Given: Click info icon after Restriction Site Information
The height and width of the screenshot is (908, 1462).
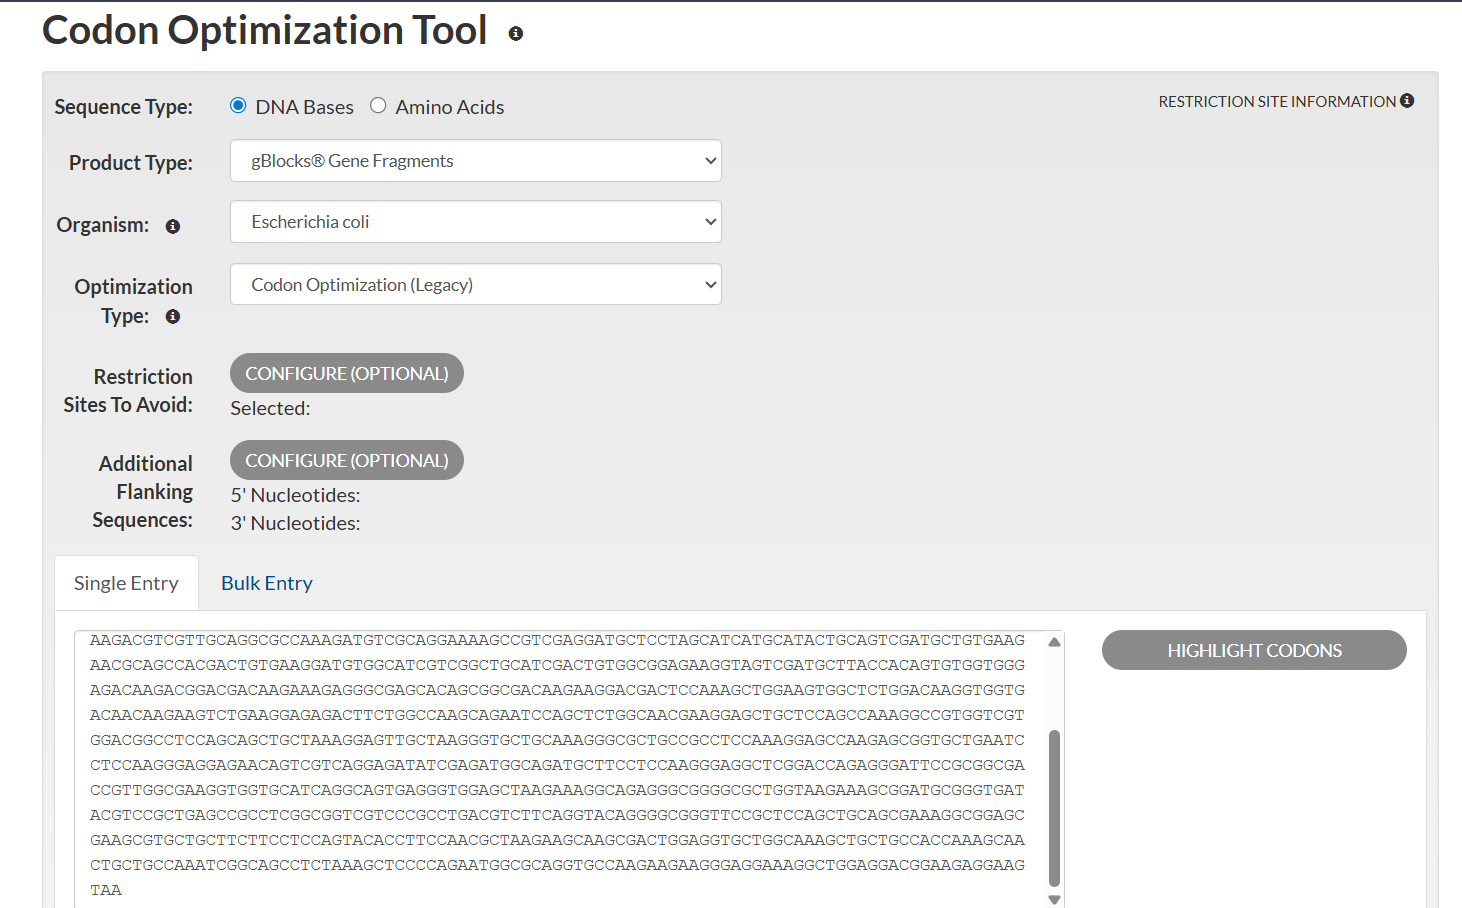Looking at the screenshot, I should point(1407,101).
